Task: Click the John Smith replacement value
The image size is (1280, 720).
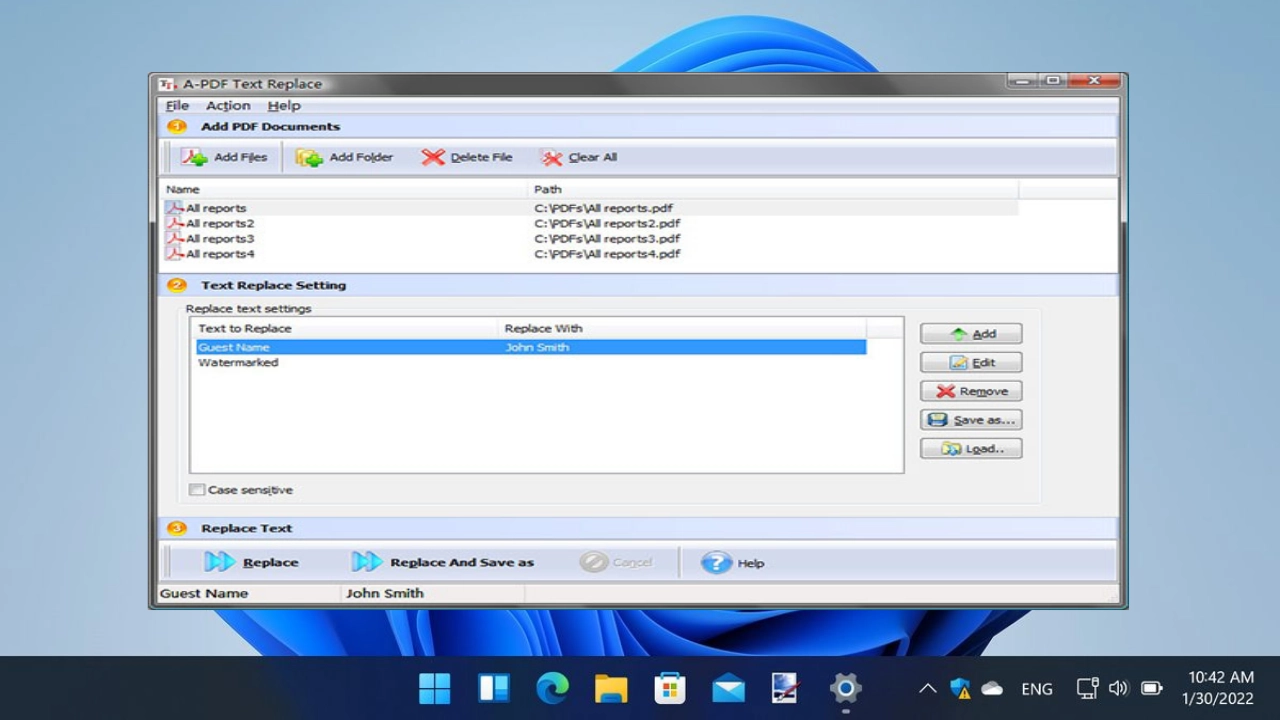Action: point(537,347)
